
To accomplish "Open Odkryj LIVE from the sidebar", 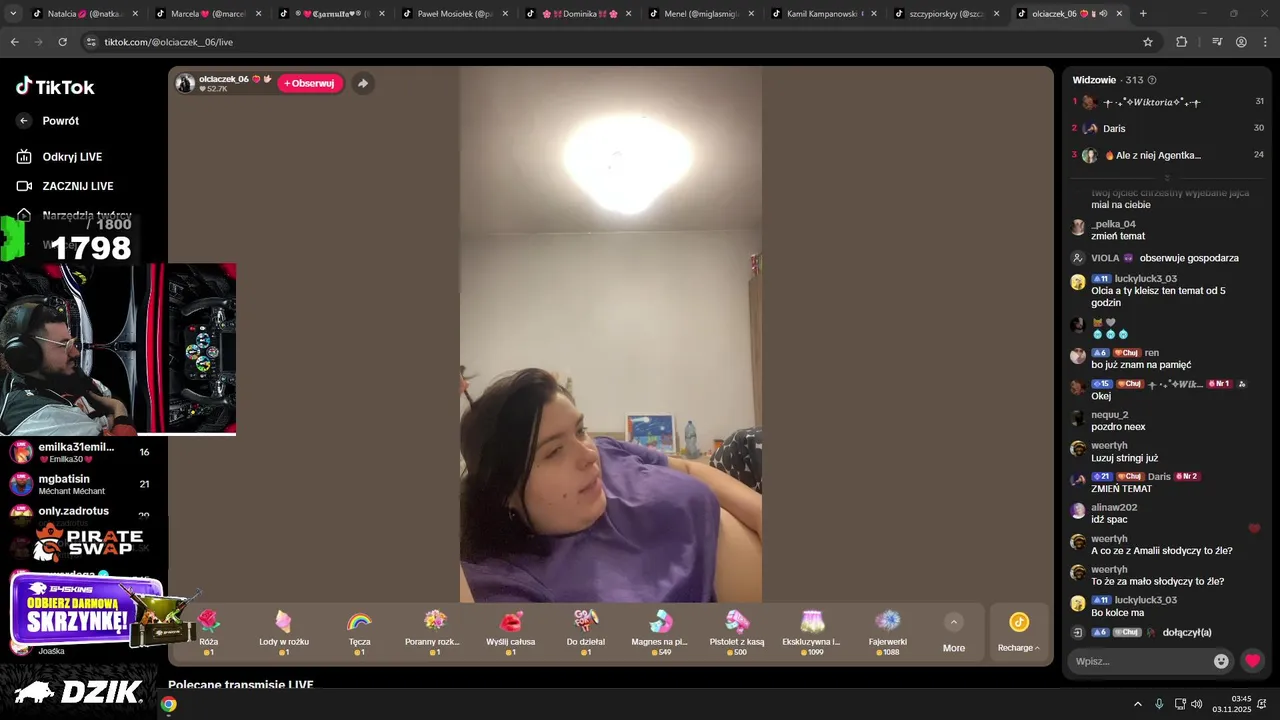I will pyautogui.click(x=72, y=157).
